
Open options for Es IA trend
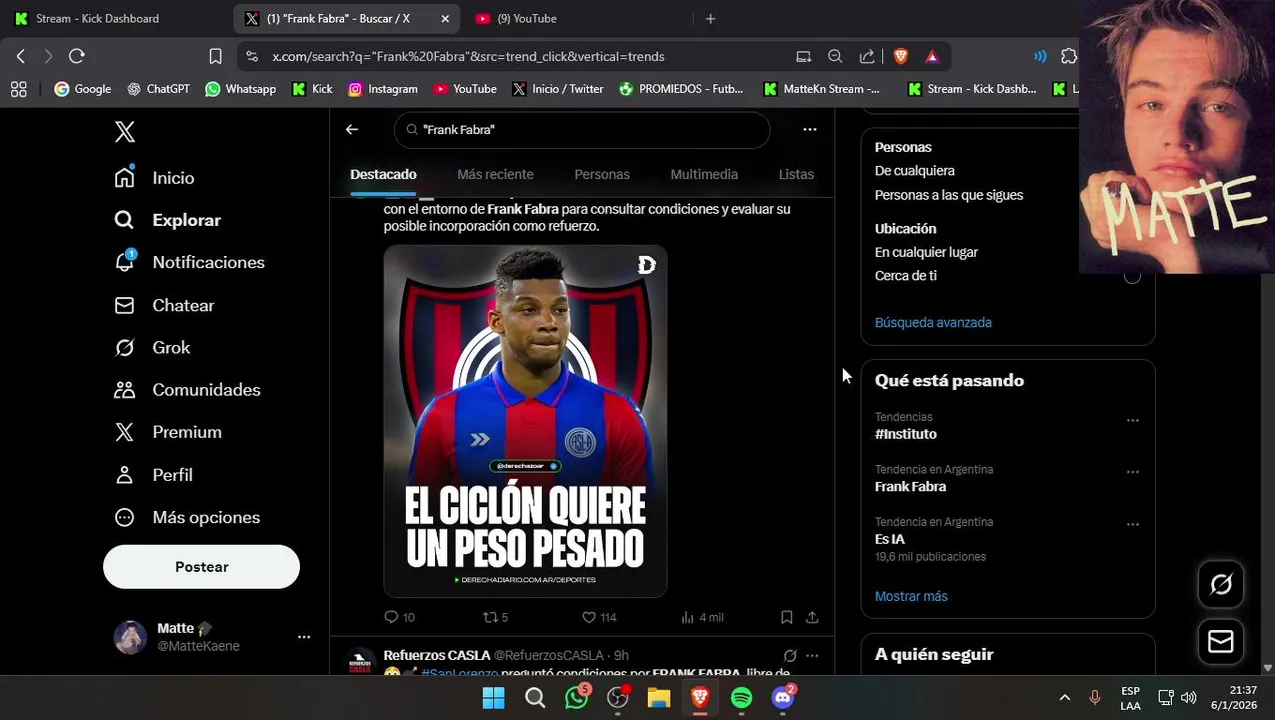pos(1132,524)
